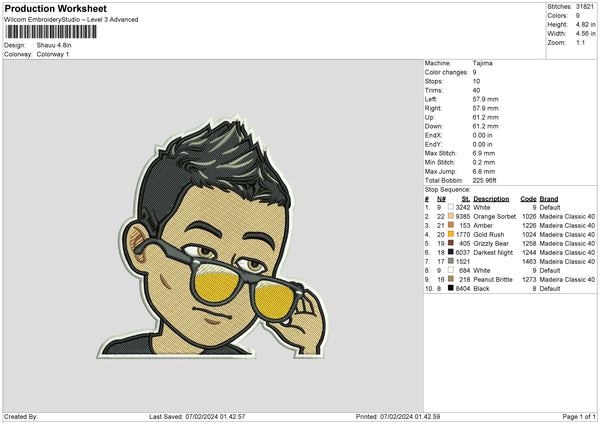Click the Right label in machine stats
600x424 pixels.
[x=433, y=108]
